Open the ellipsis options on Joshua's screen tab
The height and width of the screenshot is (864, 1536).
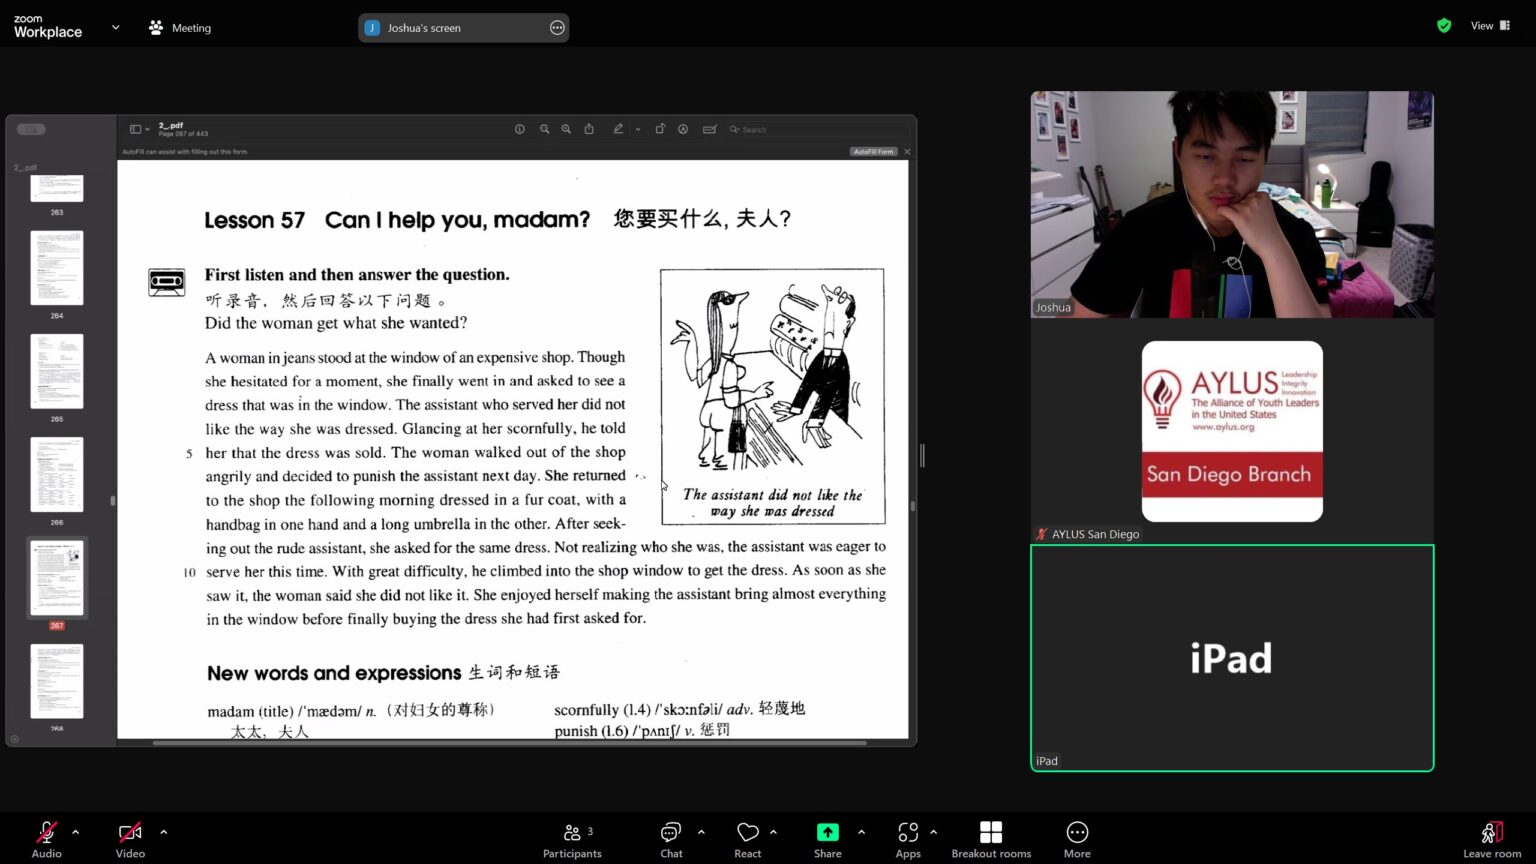[x=557, y=28]
